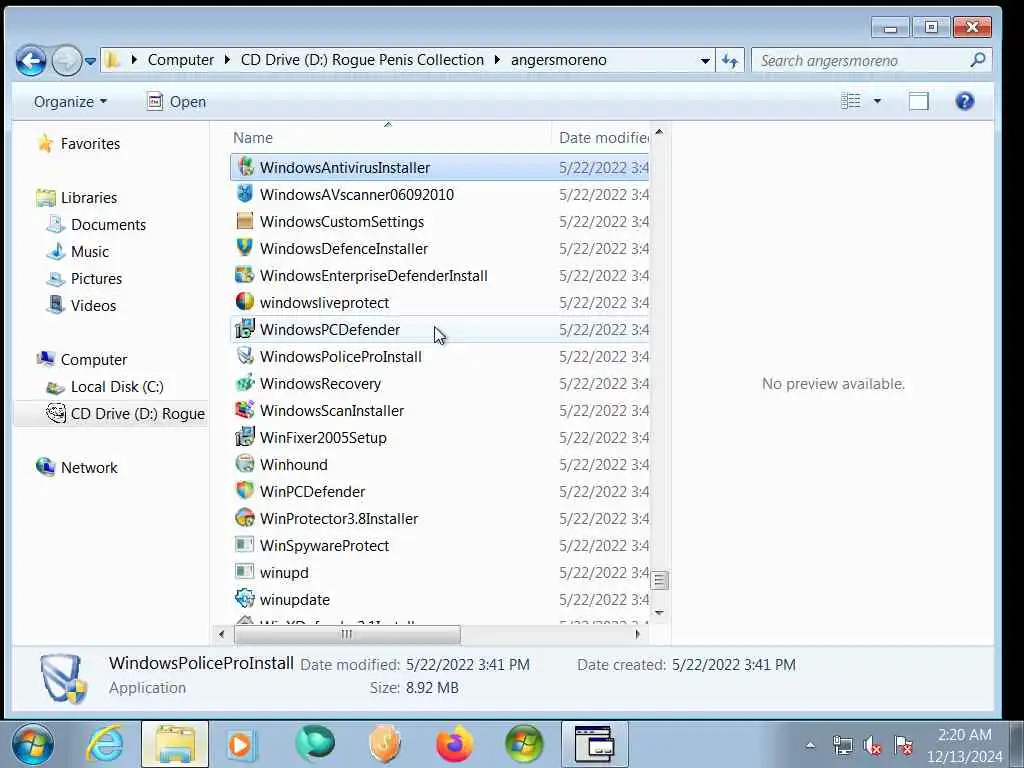This screenshot has height=768, width=1024.
Task: Select CD Drive (D:) breadcrumb segment
Action: (362, 60)
